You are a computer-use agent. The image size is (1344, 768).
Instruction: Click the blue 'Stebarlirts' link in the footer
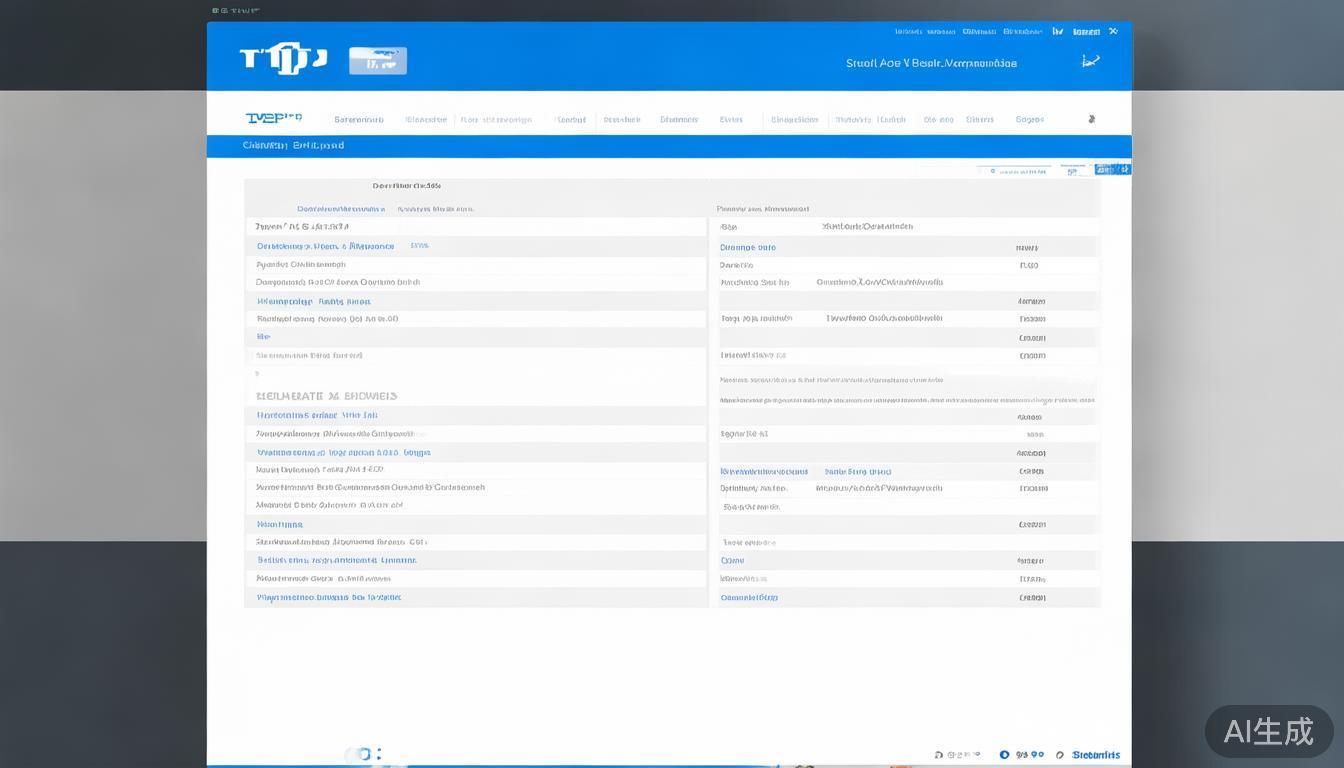click(1095, 755)
